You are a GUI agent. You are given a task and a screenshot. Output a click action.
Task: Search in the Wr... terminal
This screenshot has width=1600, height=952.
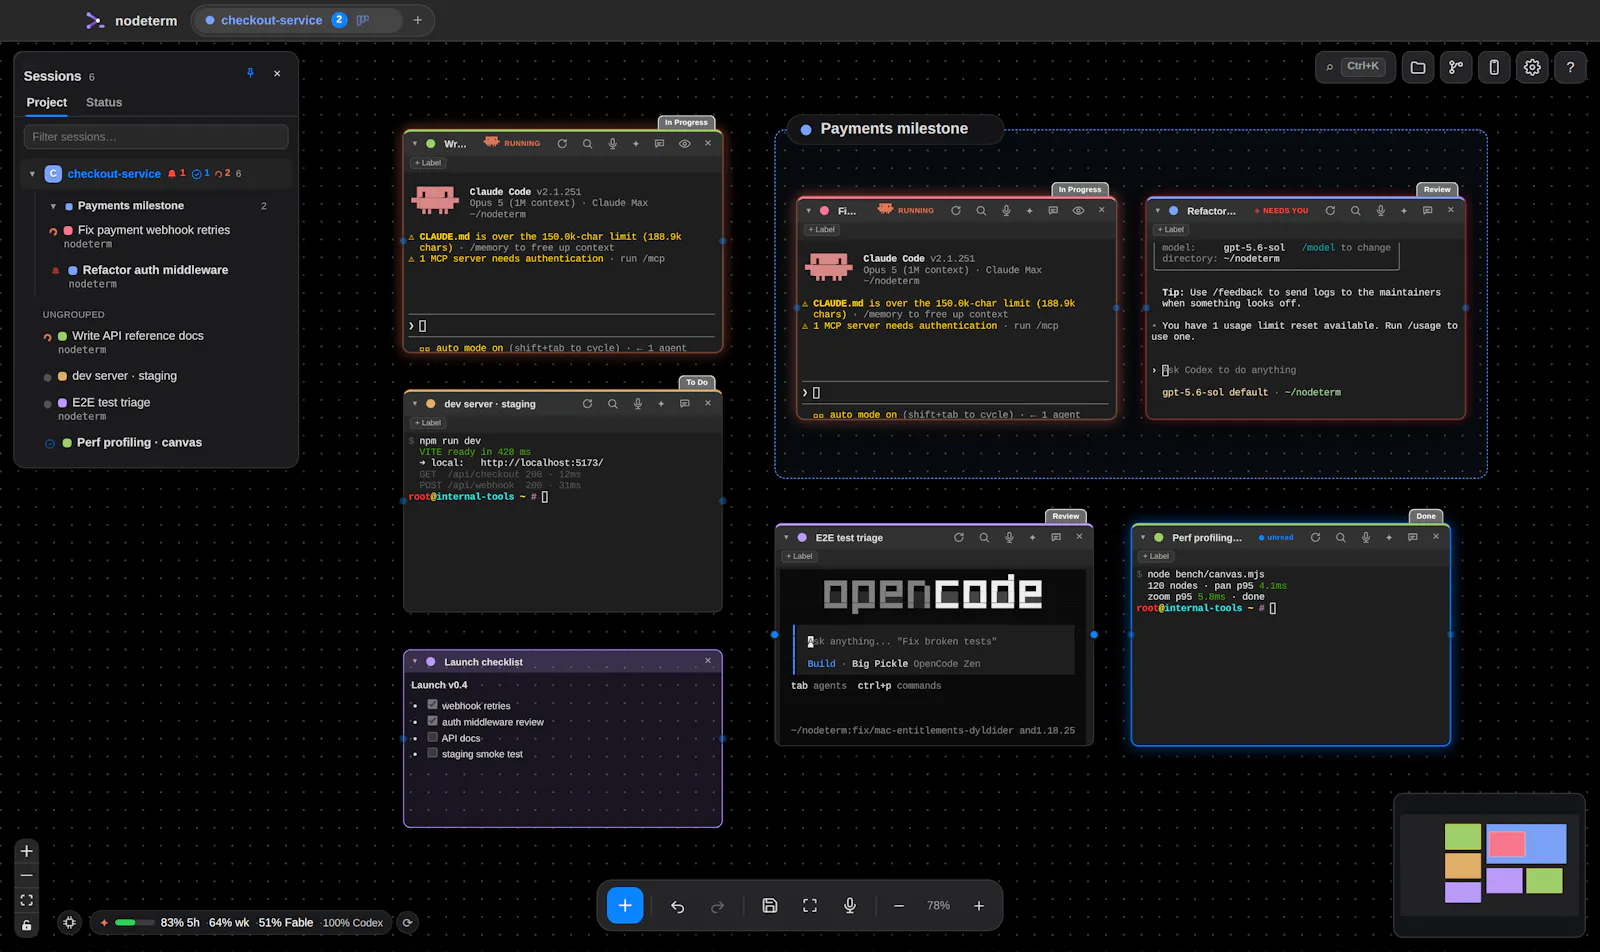pyautogui.click(x=587, y=143)
